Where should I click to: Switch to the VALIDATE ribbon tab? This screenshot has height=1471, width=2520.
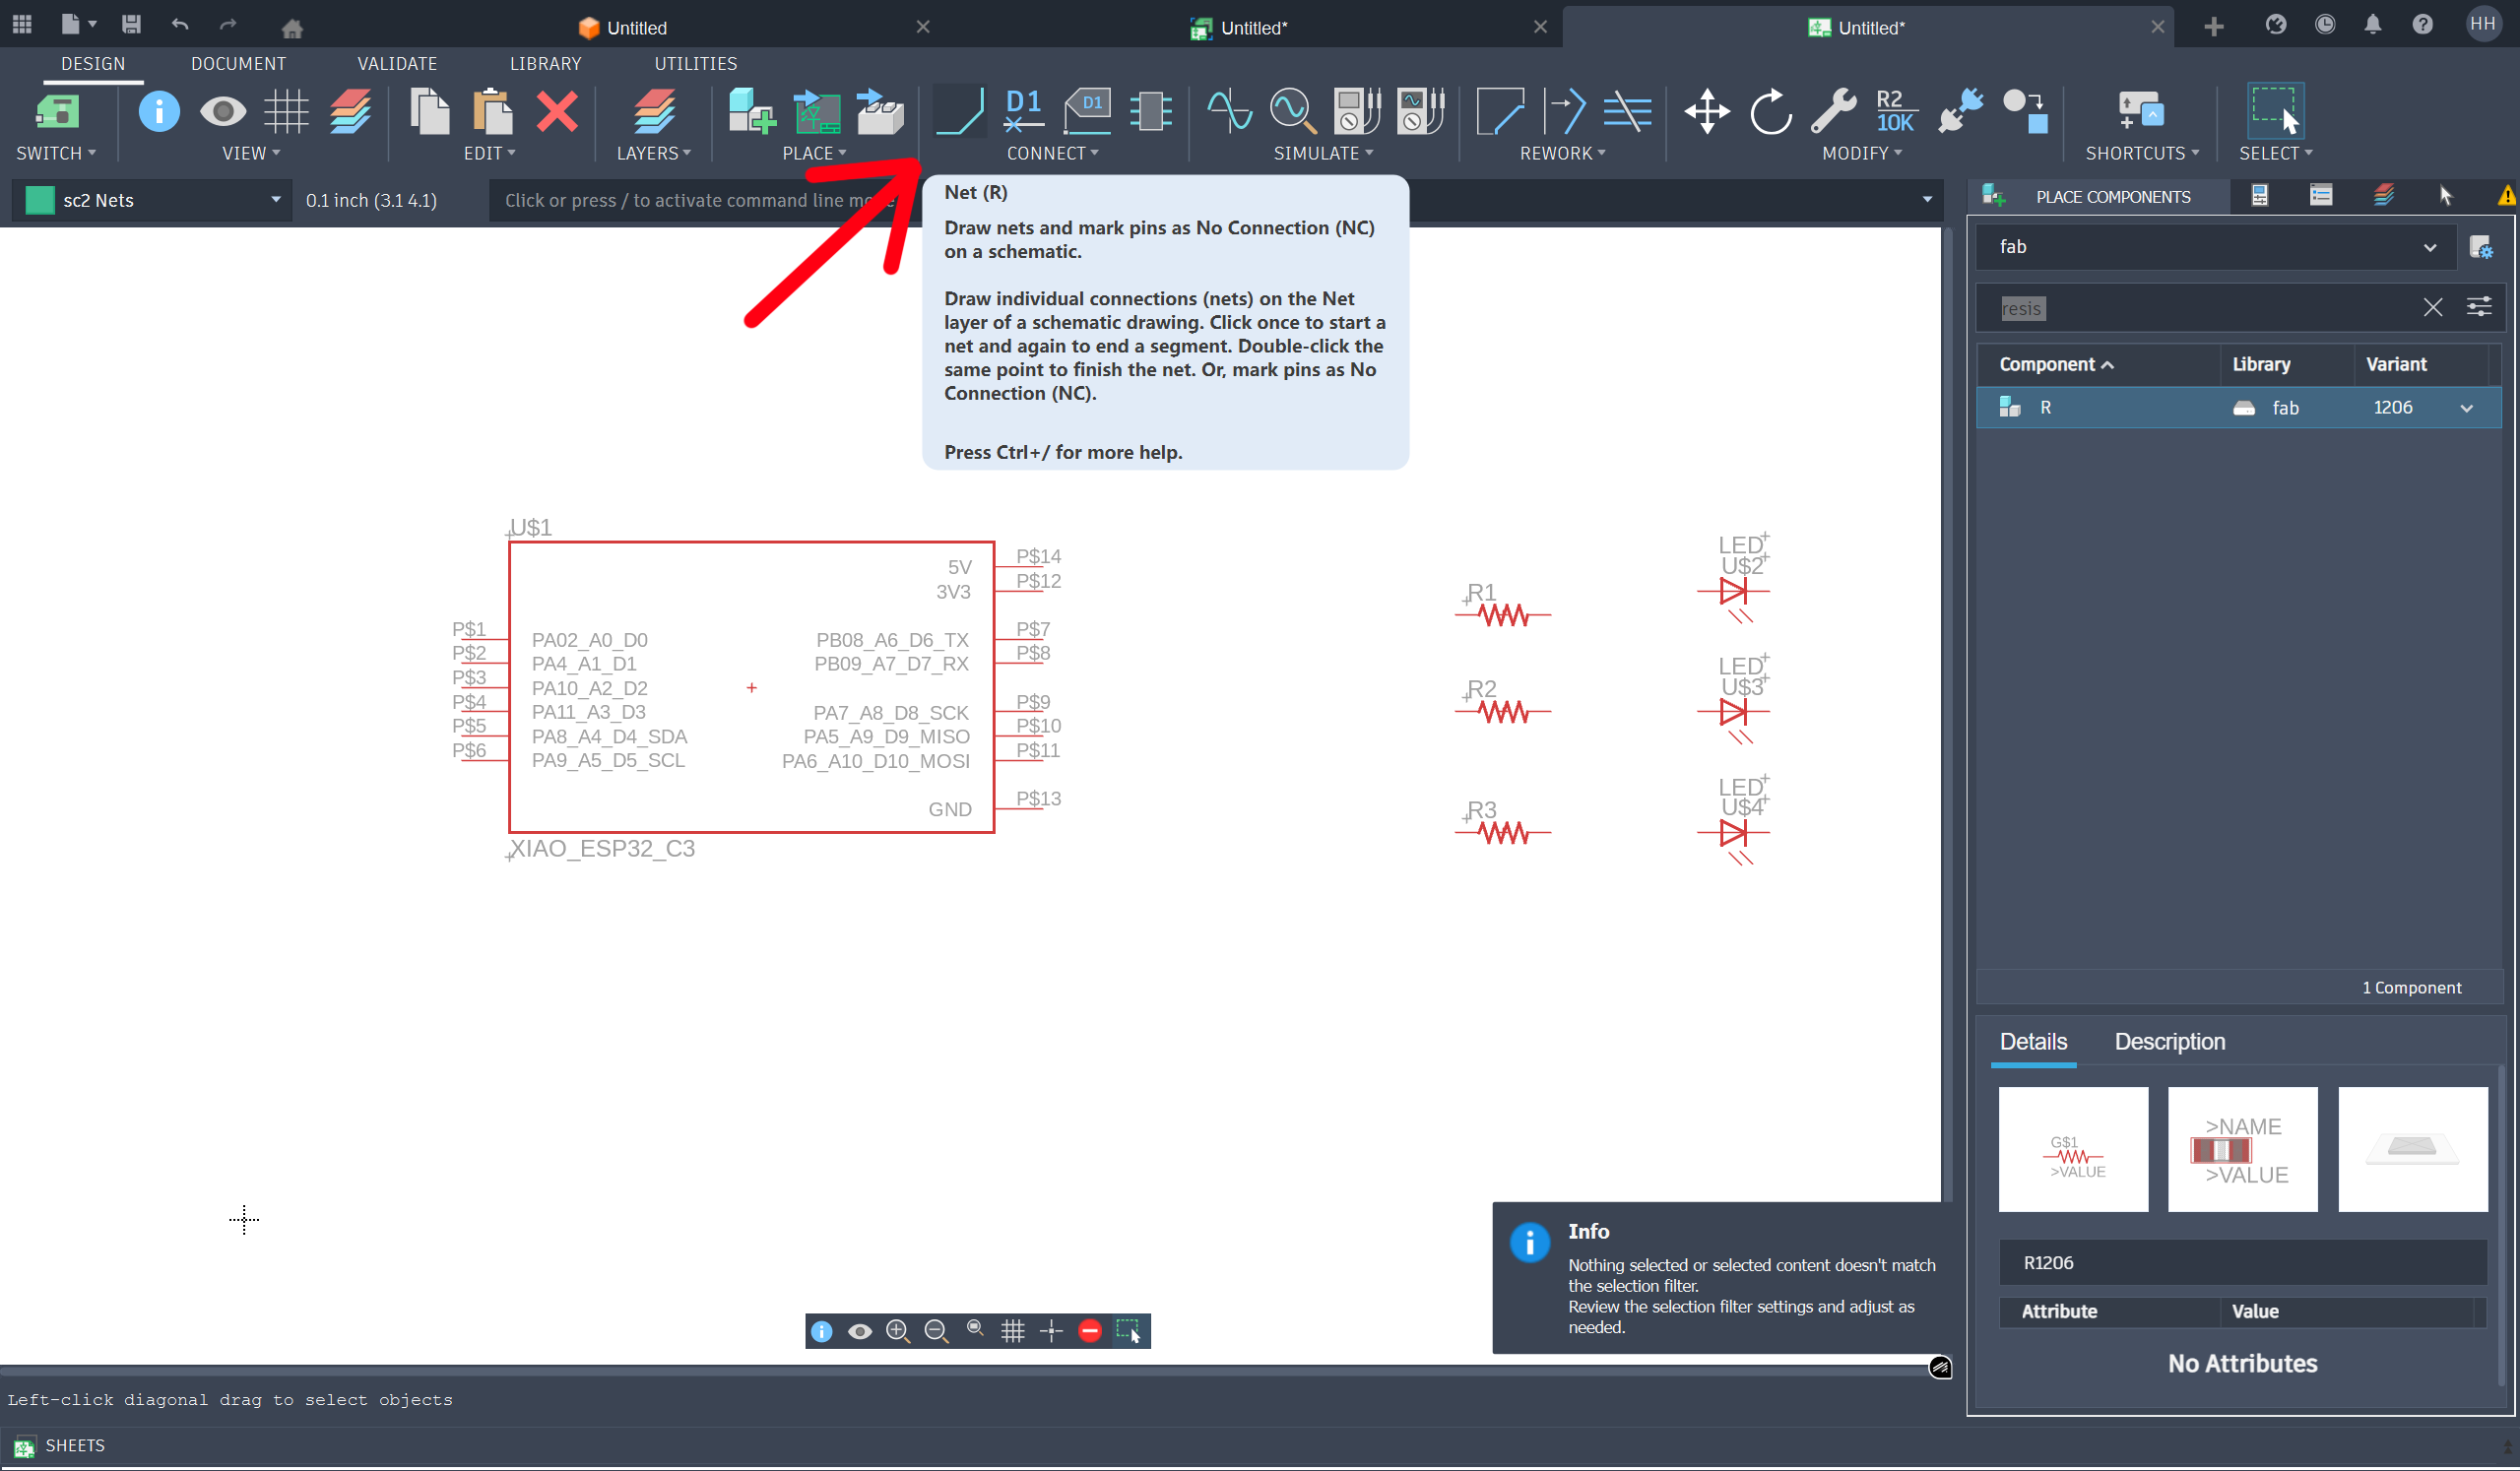point(396,63)
